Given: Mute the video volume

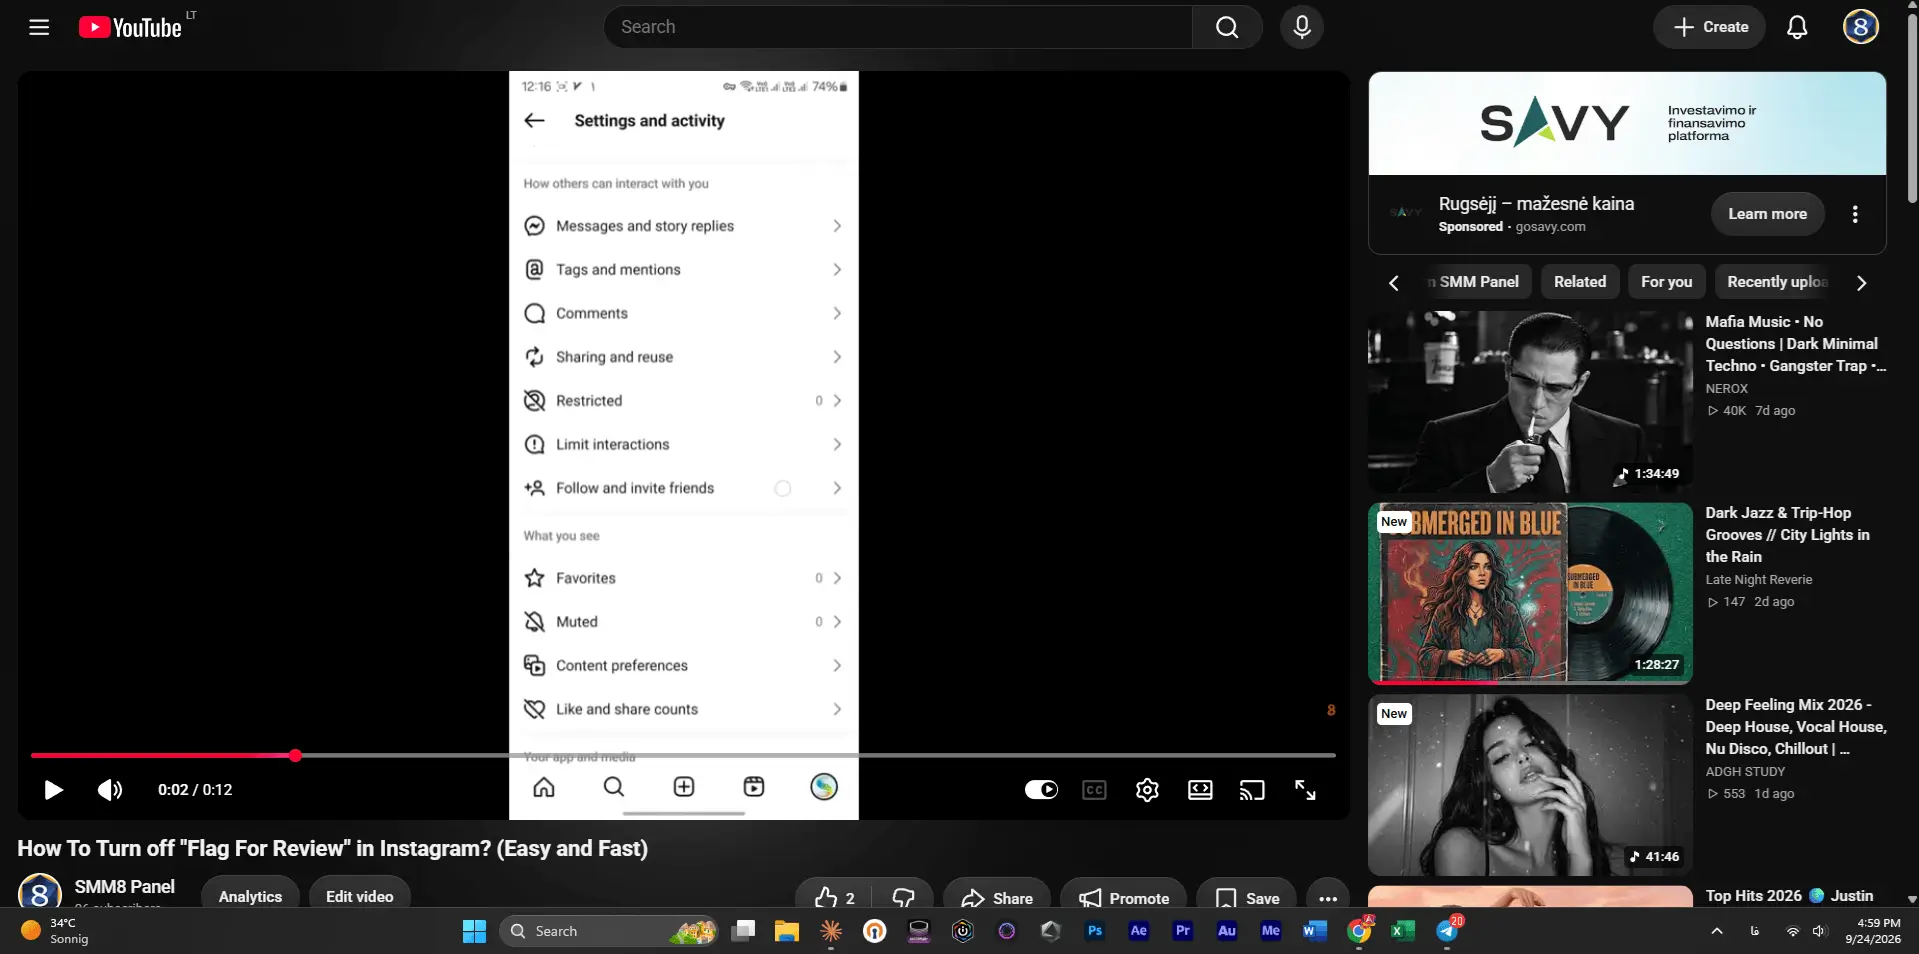Looking at the screenshot, I should click(x=110, y=790).
